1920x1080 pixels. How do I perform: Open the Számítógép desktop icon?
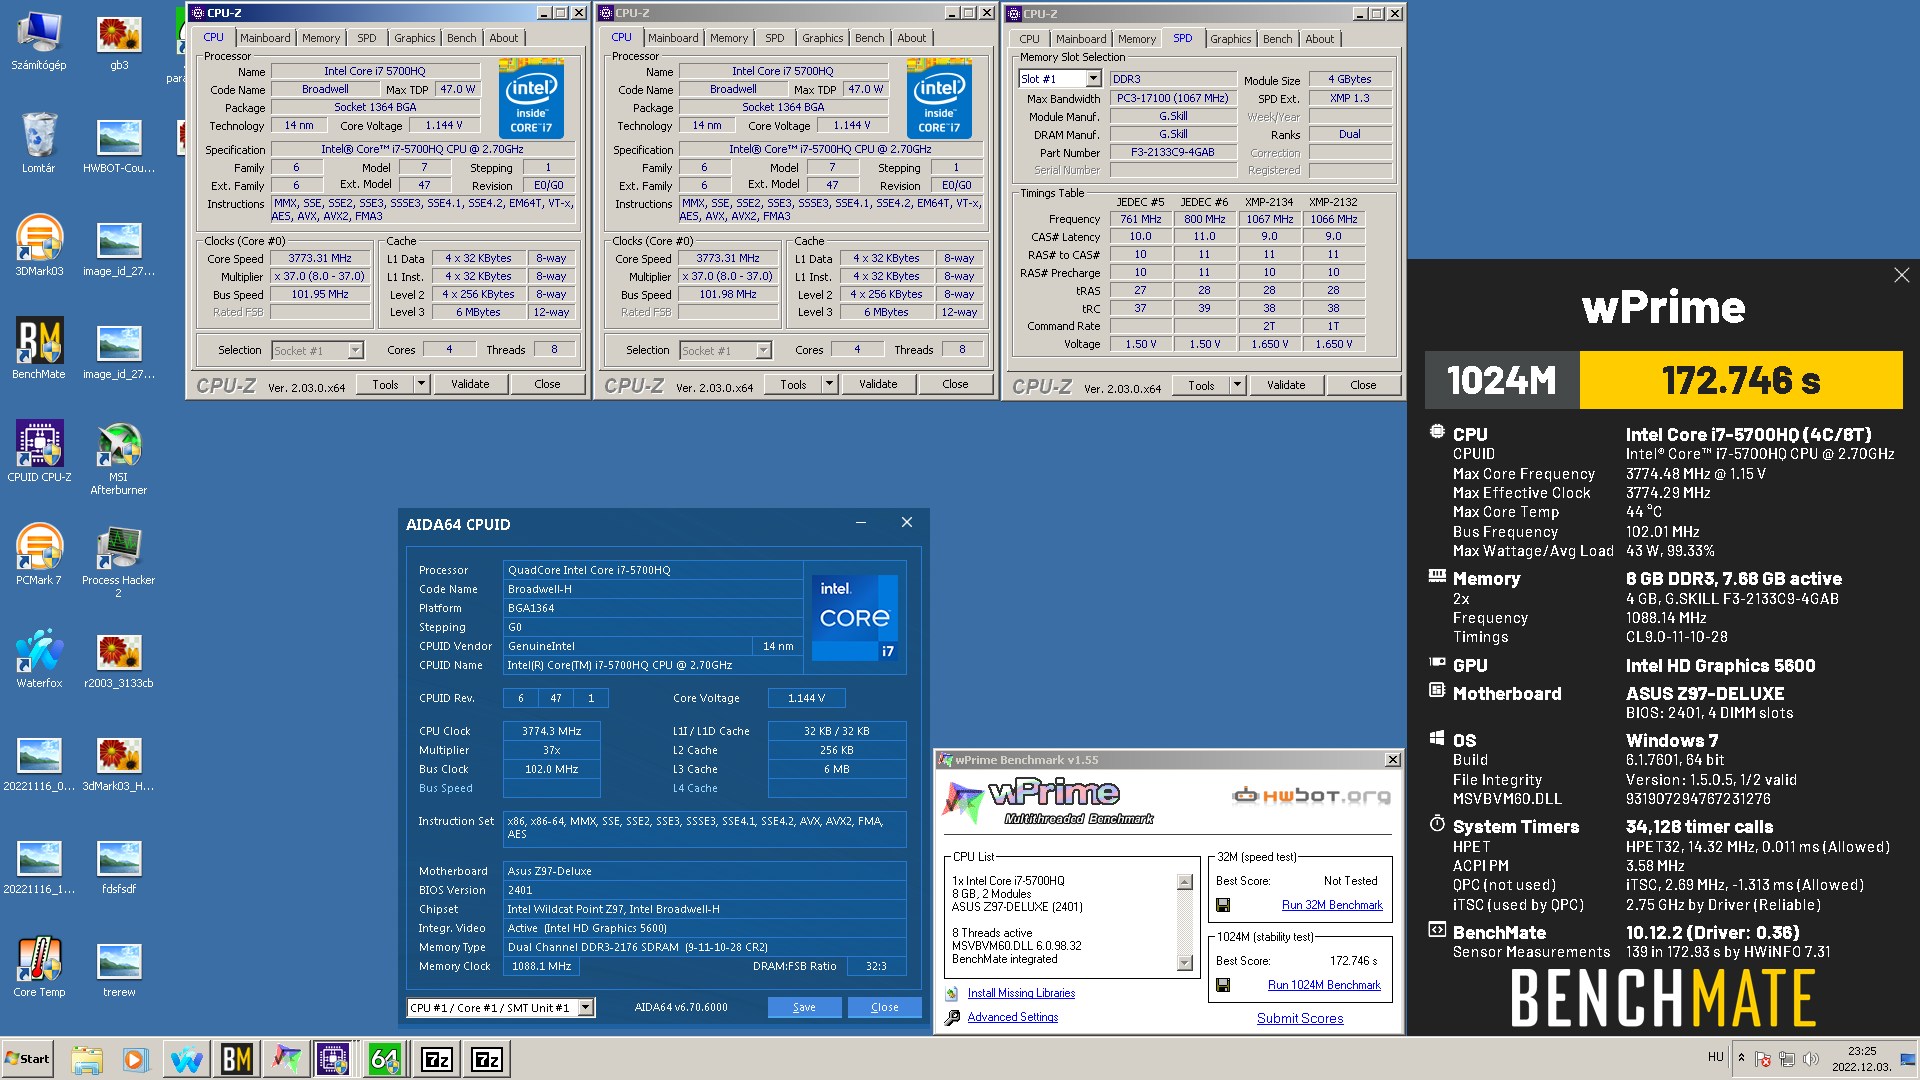click(39, 42)
